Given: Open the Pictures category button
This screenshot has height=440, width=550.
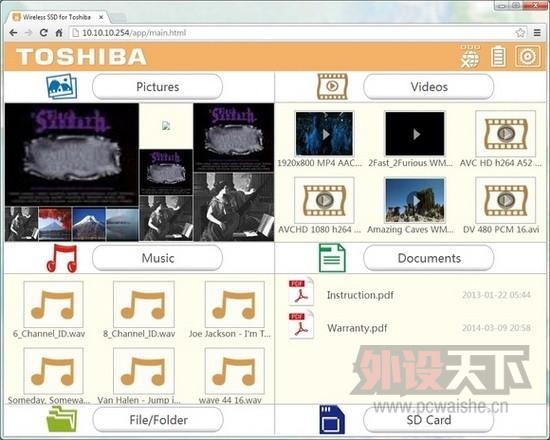Looking at the screenshot, I should (157, 87).
